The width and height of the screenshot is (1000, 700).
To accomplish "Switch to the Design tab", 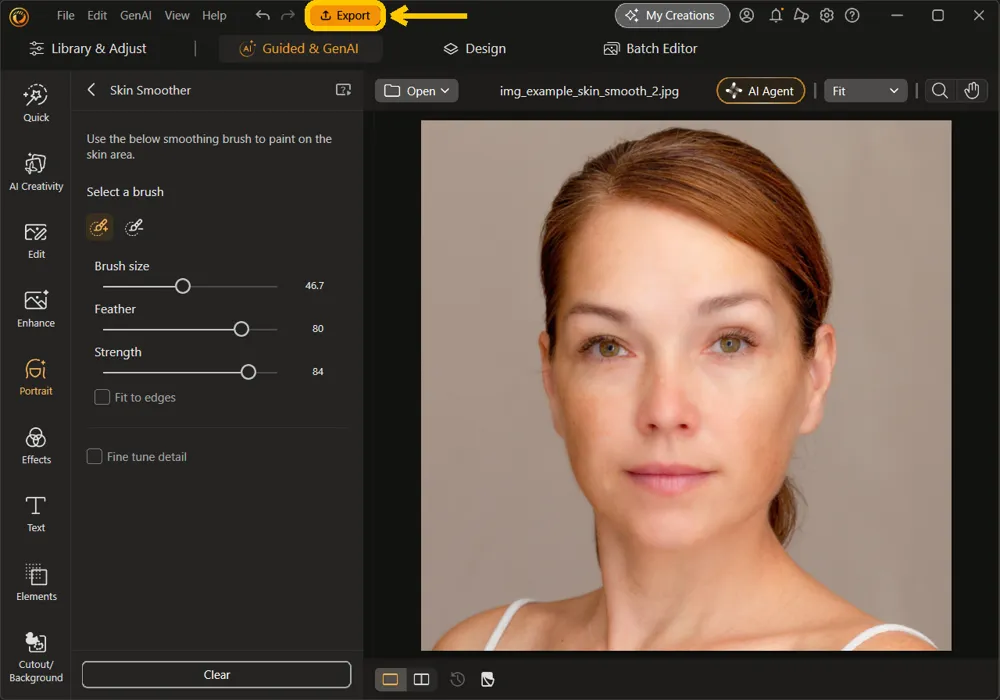I will (x=475, y=48).
